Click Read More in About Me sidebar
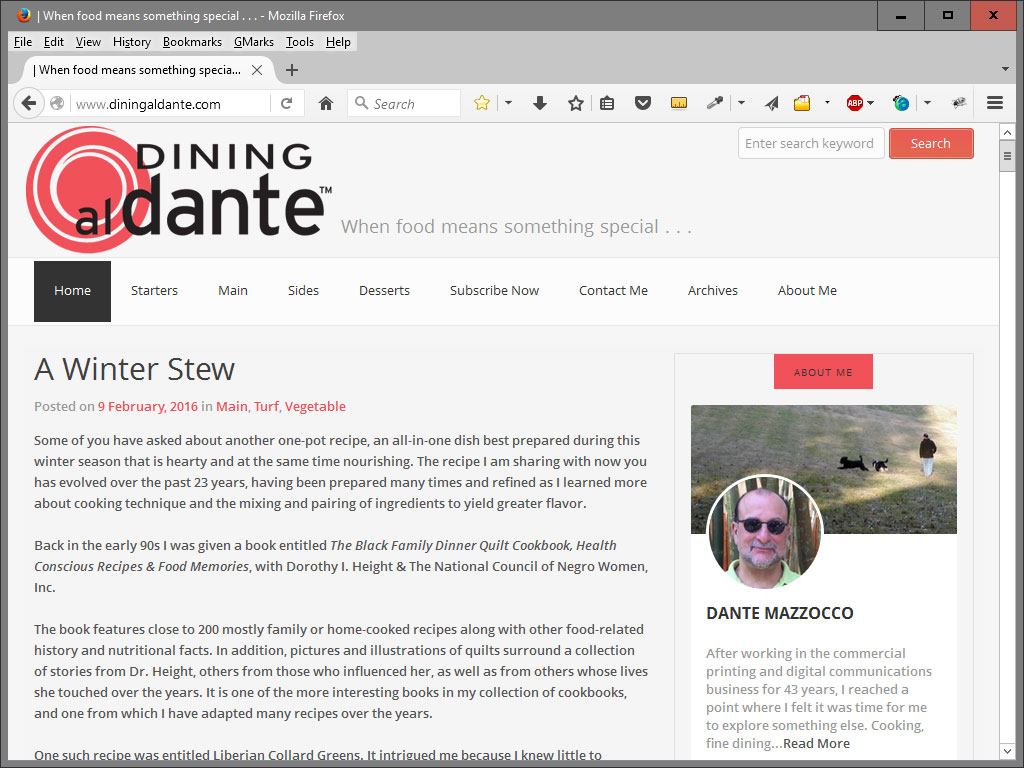Screen dimensions: 1024x768 (x=816, y=743)
